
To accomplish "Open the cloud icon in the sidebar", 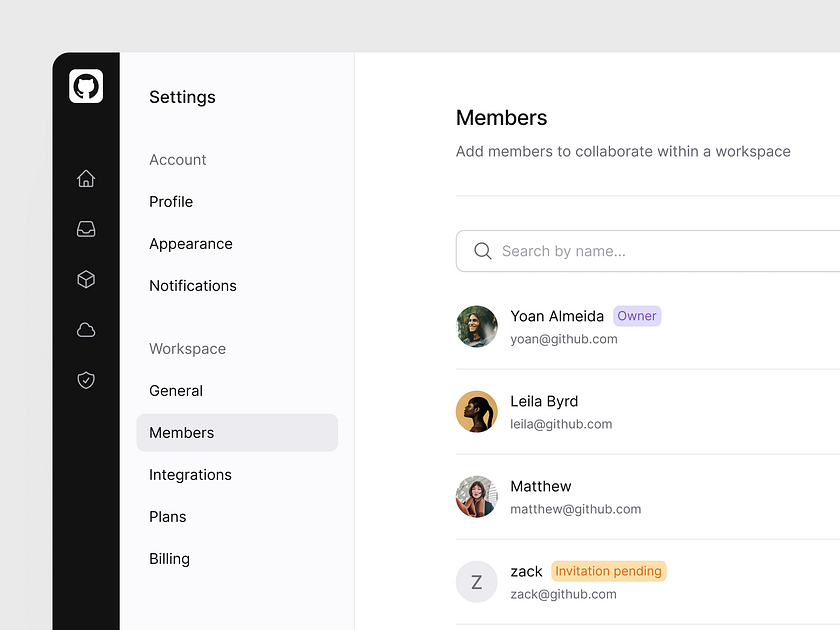I will (x=86, y=329).
